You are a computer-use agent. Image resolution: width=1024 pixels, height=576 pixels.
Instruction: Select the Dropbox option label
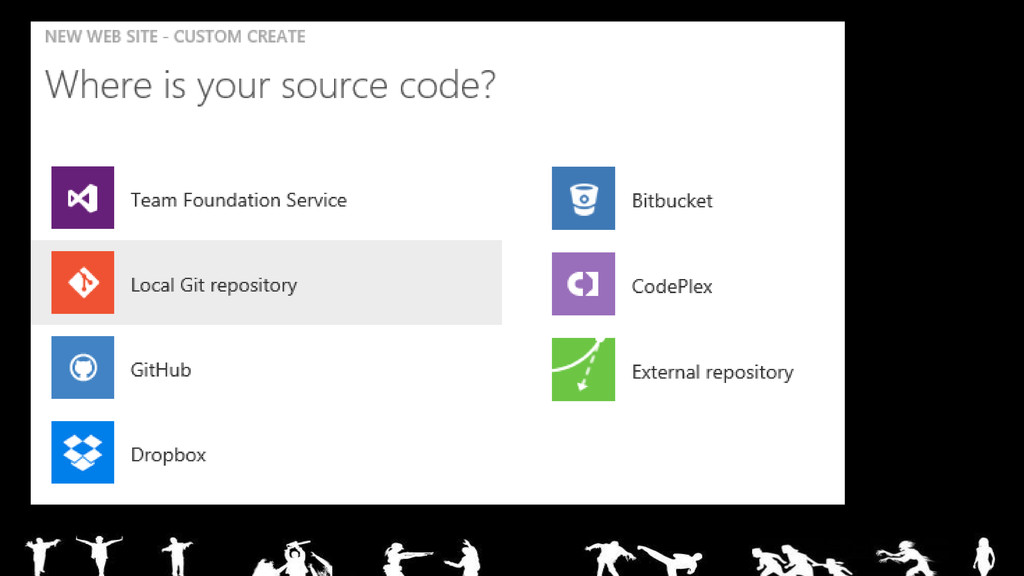pyautogui.click(x=168, y=455)
